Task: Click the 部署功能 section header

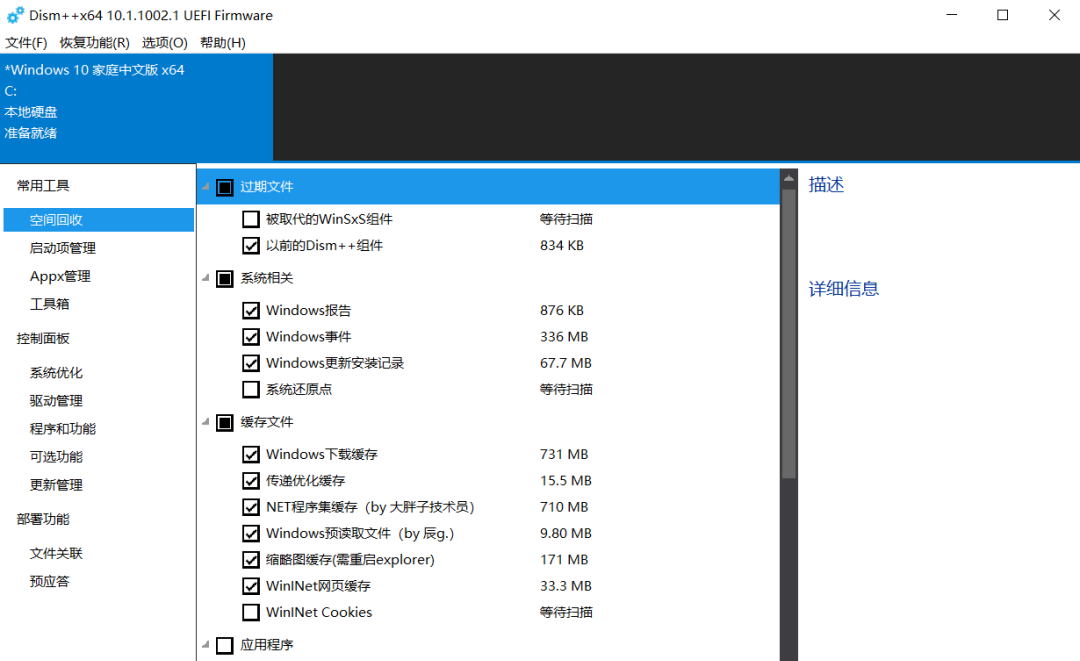Action: click(43, 518)
